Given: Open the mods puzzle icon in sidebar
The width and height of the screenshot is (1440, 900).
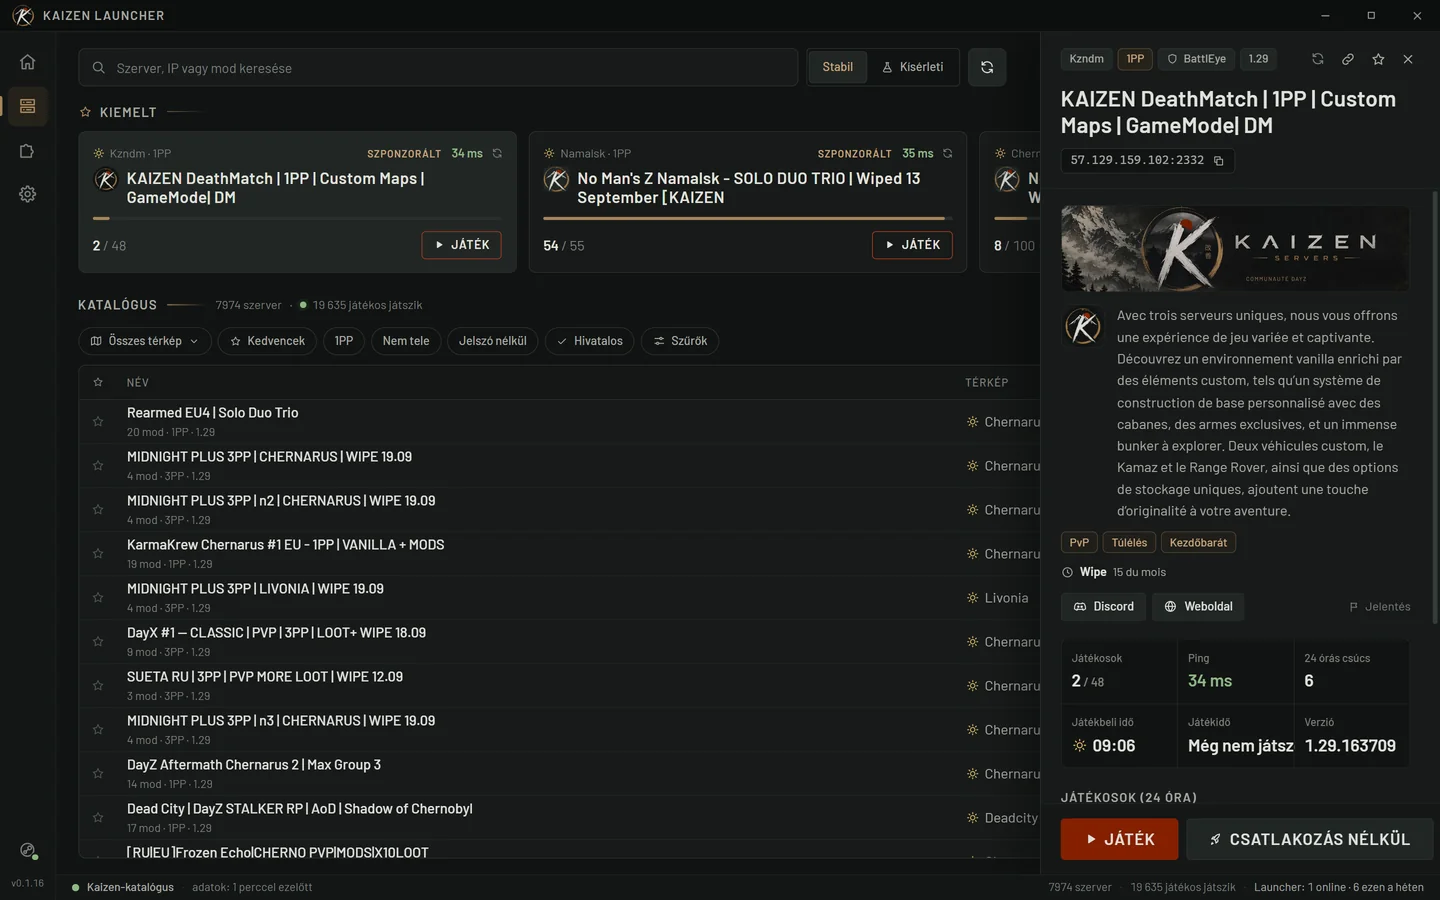Looking at the screenshot, I should 27,151.
